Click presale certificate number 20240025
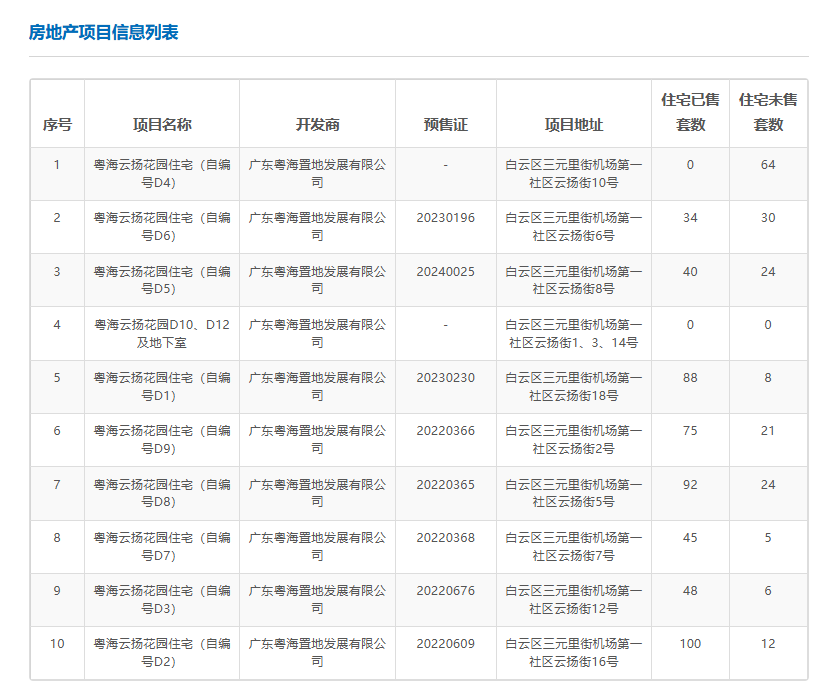The image size is (834, 689). pos(445,271)
